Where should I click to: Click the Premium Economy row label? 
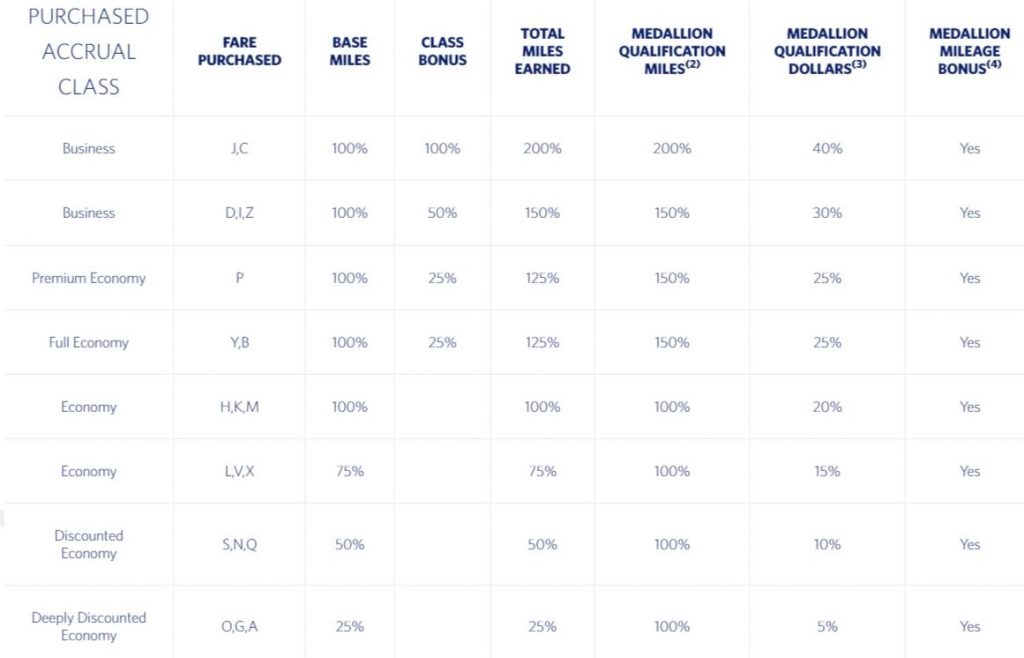coord(88,278)
